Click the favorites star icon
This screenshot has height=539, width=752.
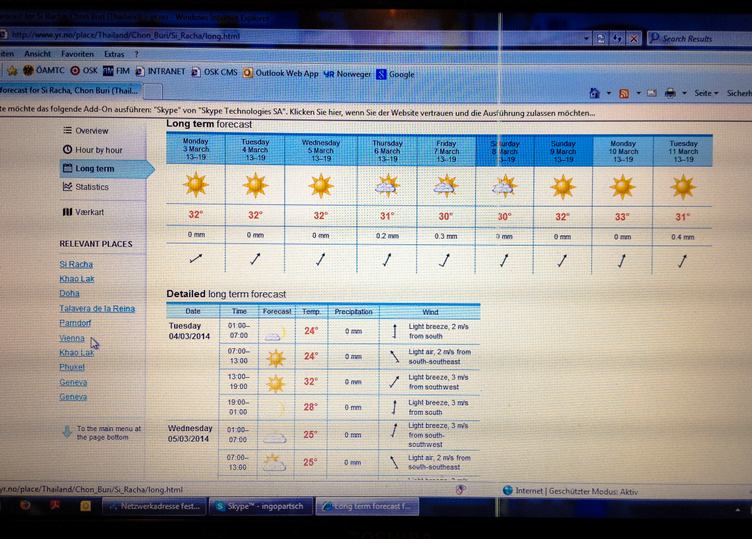(x=12, y=70)
